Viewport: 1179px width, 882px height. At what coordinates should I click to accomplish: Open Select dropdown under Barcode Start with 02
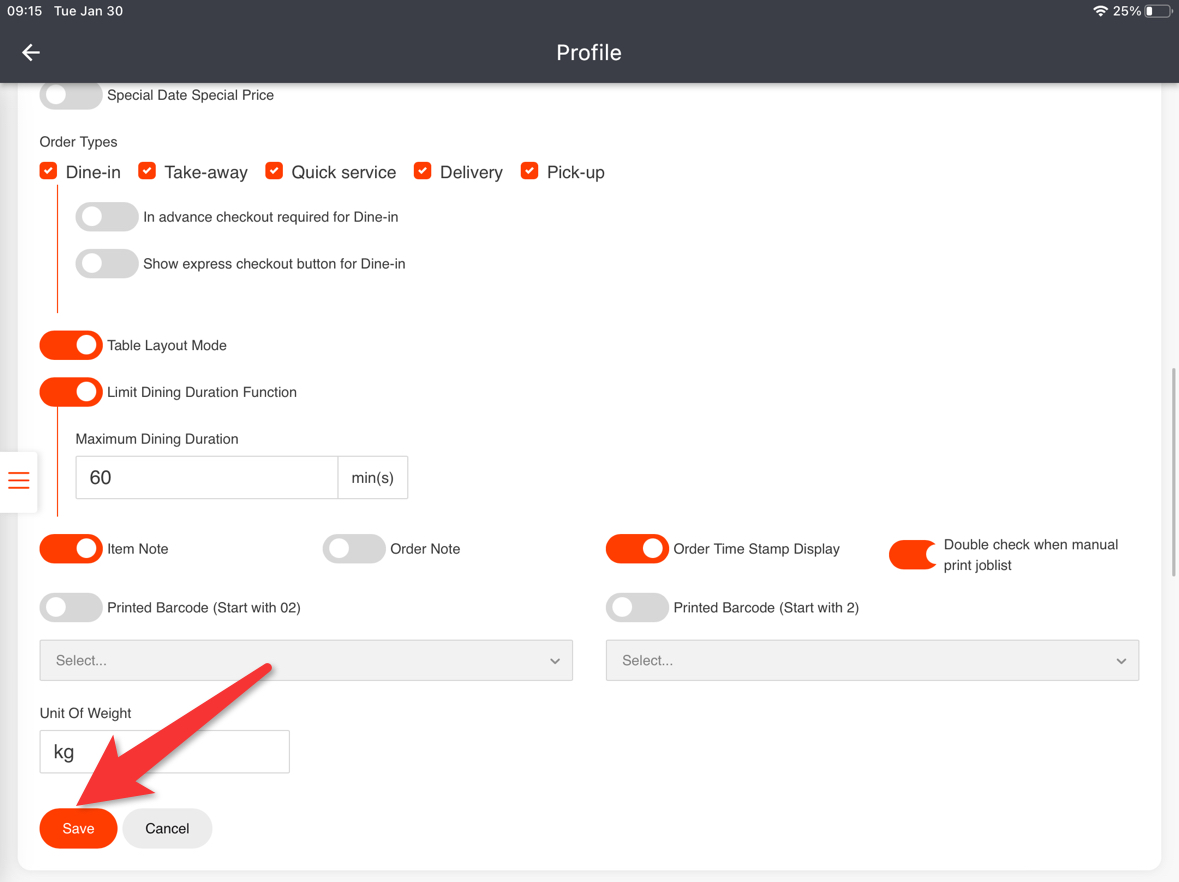[306, 660]
